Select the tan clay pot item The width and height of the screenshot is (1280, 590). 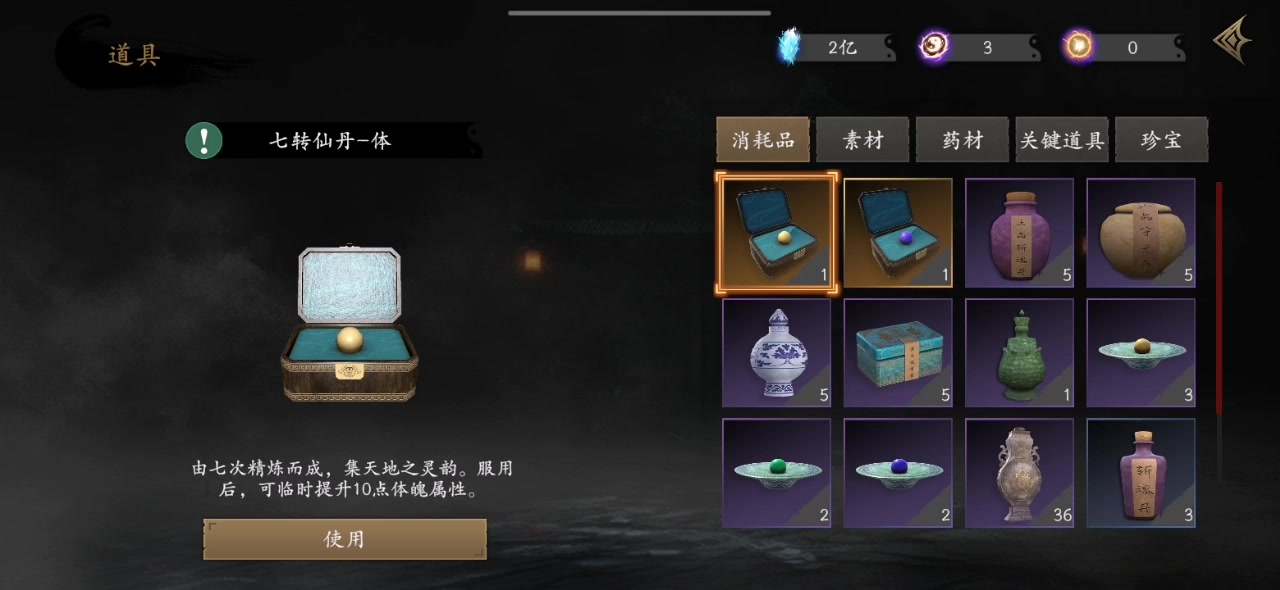tap(1141, 233)
